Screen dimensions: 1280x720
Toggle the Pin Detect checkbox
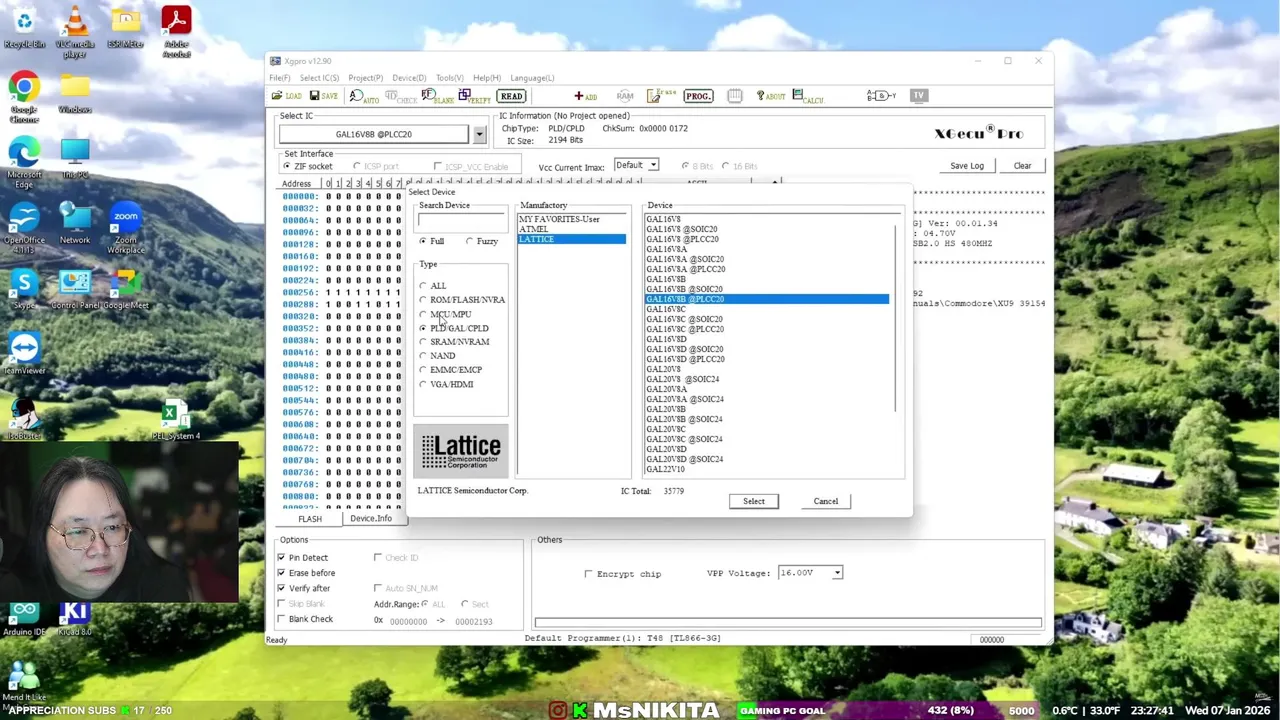click(x=281, y=558)
